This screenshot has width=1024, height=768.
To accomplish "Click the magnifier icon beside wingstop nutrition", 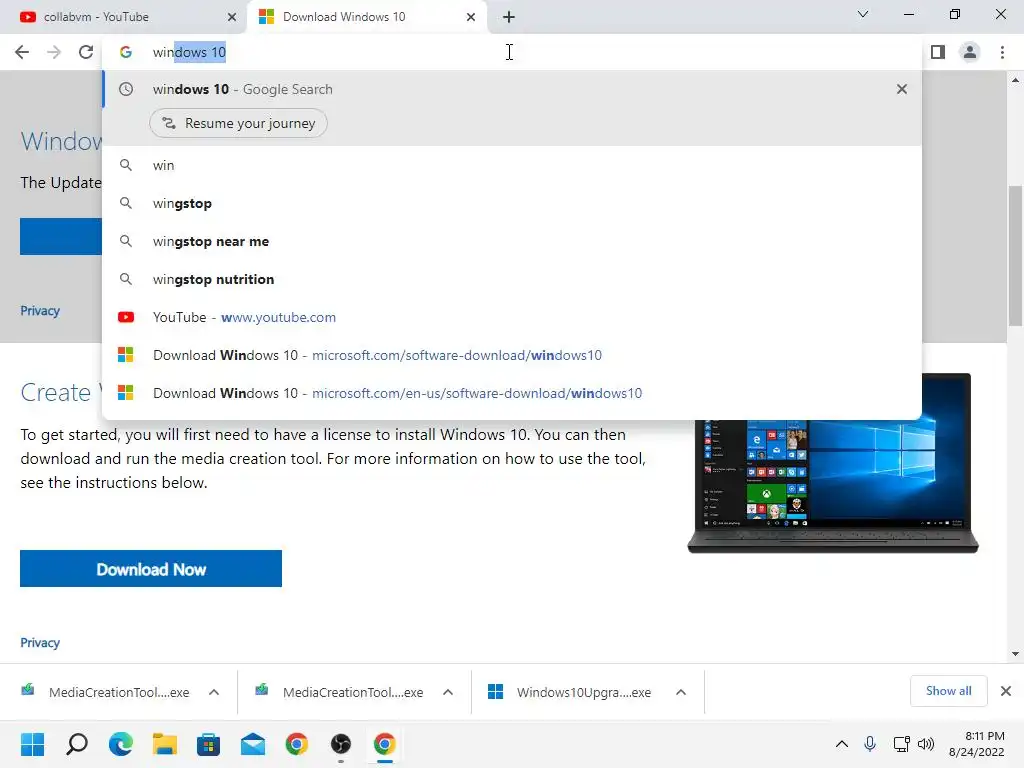I will pyautogui.click(x=126, y=279).
